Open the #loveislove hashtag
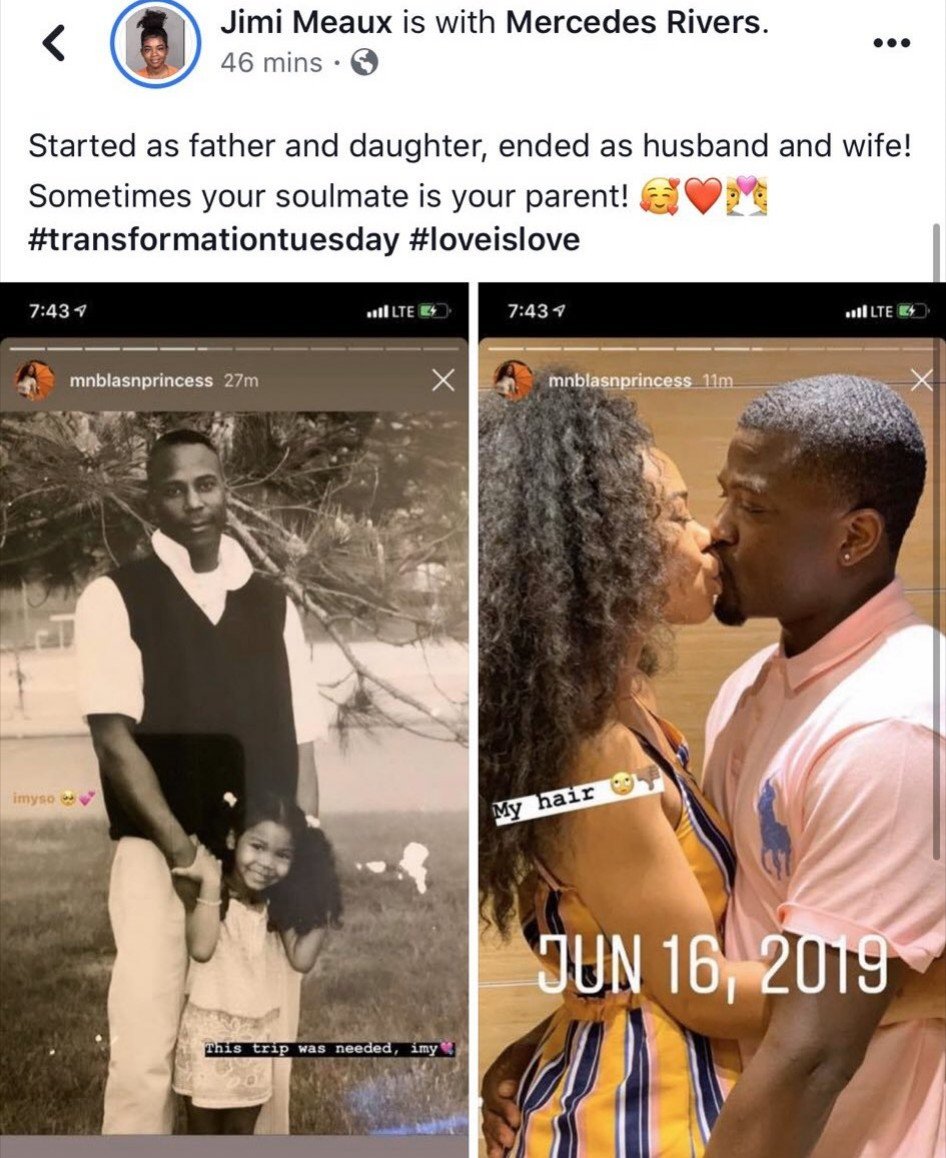This screenshot has width=946, height=1158. (493, 239)
